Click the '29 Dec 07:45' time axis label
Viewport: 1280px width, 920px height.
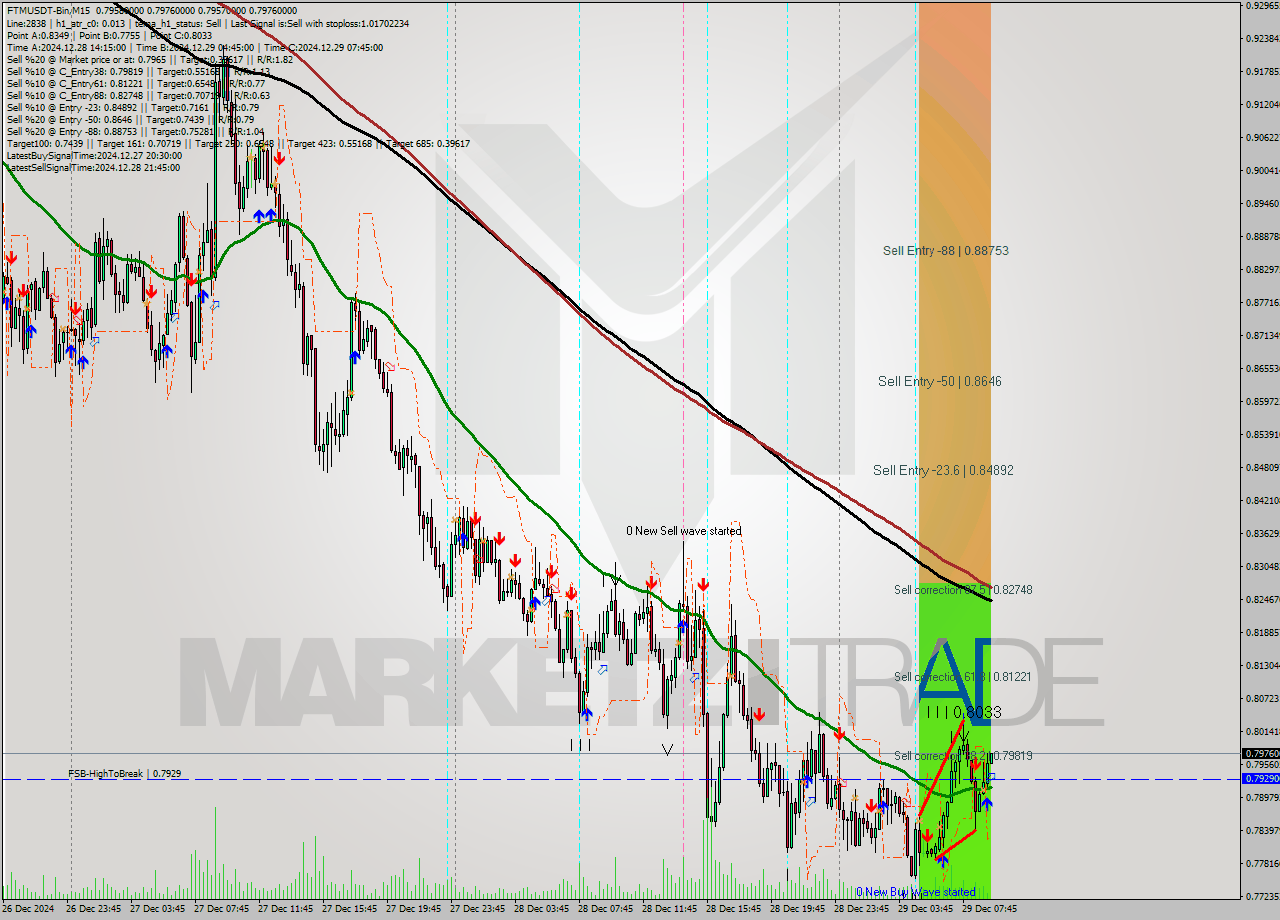(x=990, y=909)
